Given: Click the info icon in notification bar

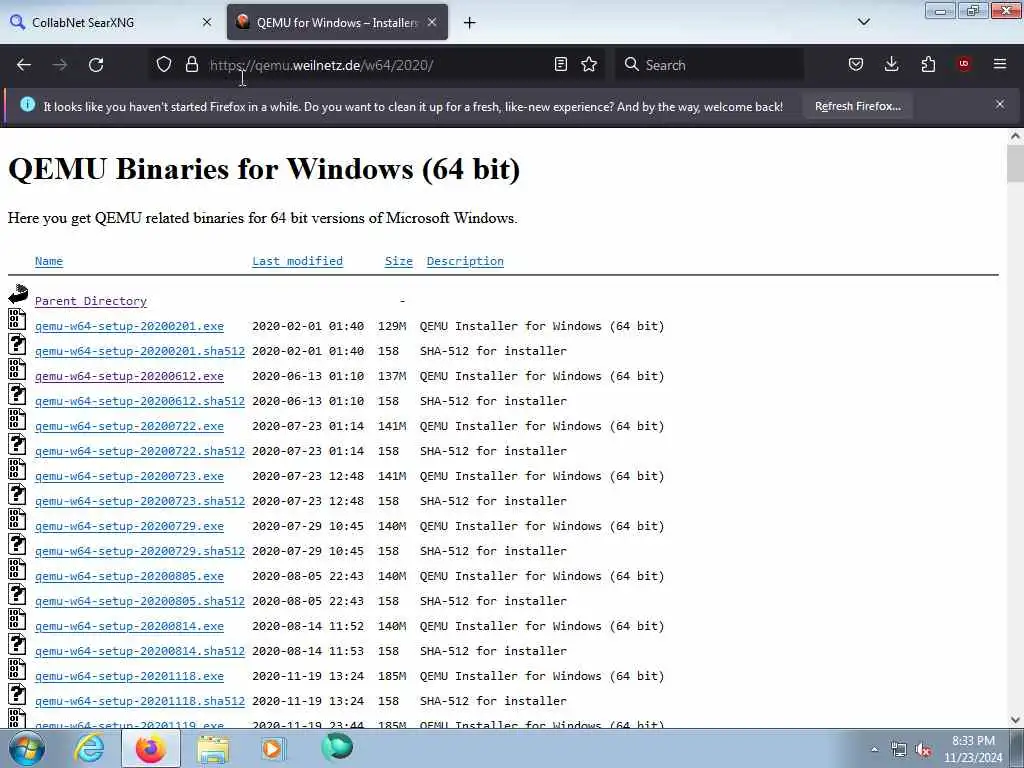Looking at the screenshot, I should point(27,104).
